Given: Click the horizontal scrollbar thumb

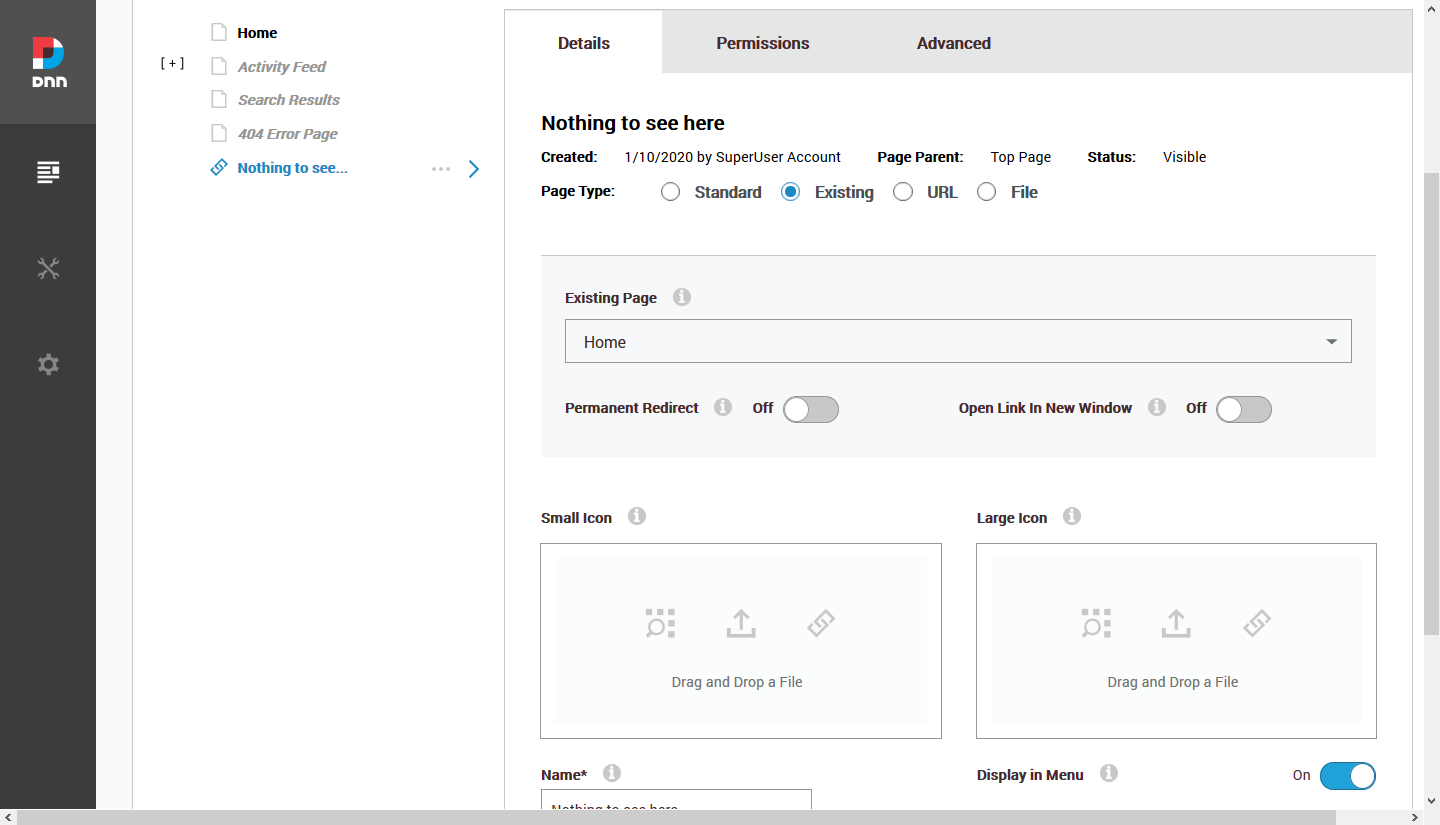Looking at the screenshot, I should (x=676, y=817).
